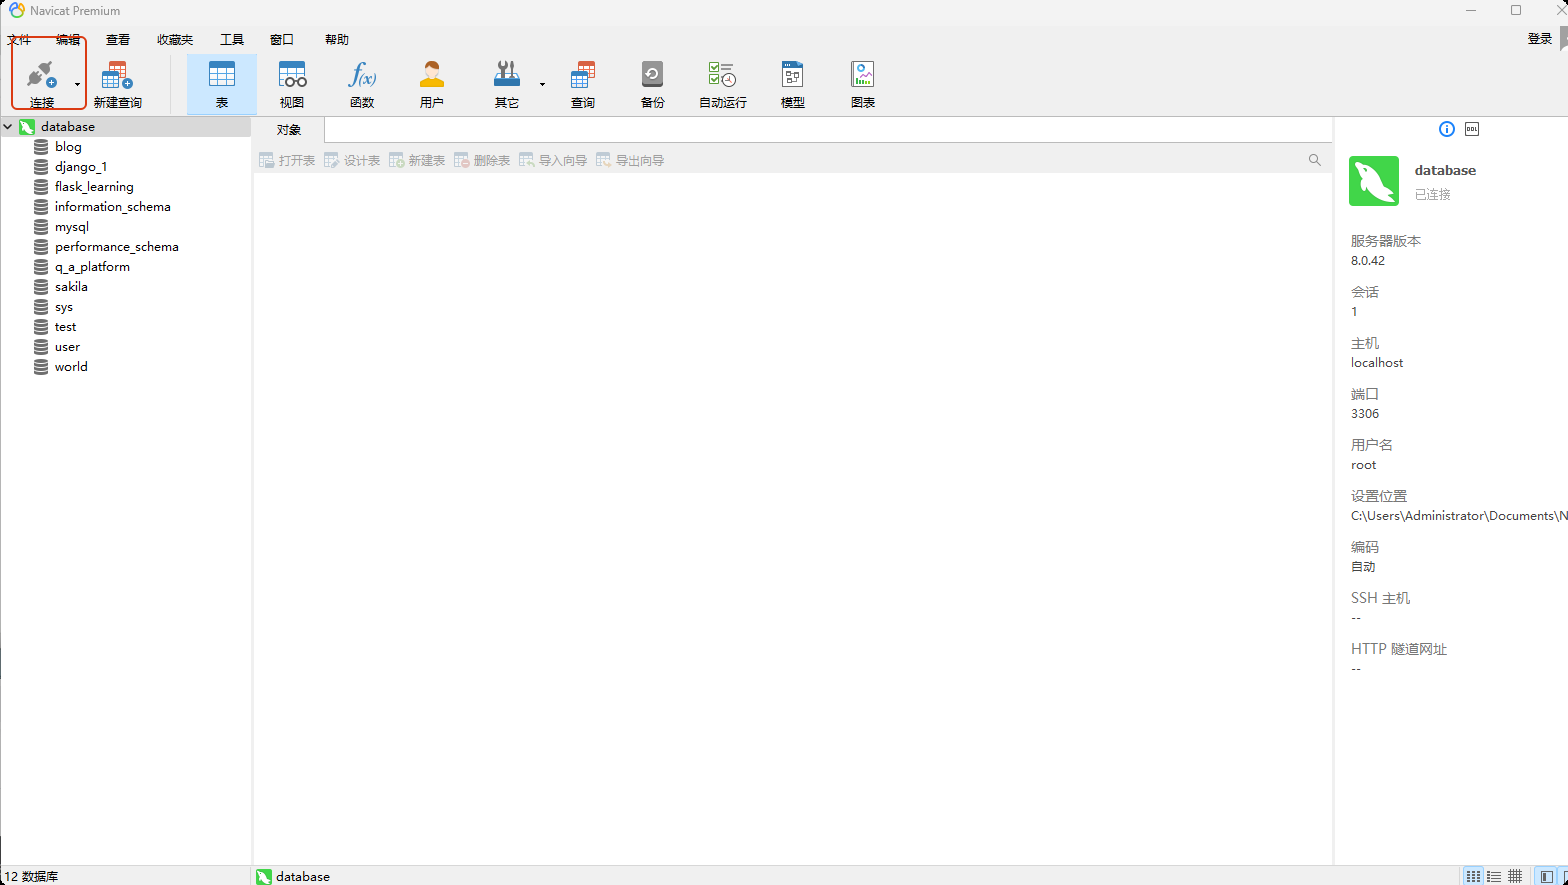The height and width of the screenshot is (885, 1568).
Task: Select the sys database
Action: tap(64, 307)
